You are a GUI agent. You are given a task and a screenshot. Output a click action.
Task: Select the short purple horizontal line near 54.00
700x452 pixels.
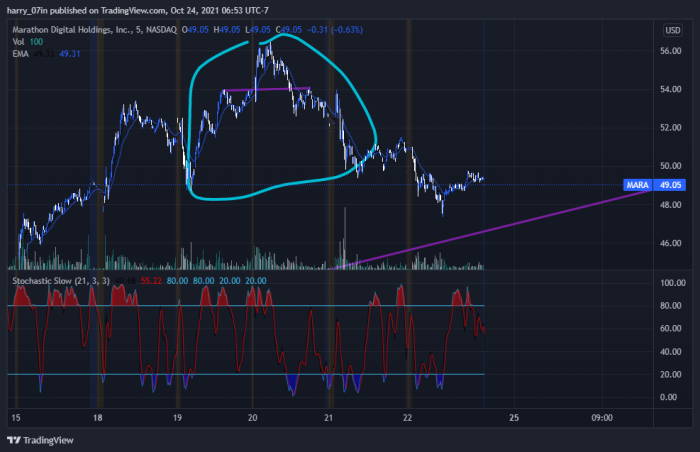click(x=267, y=89)
